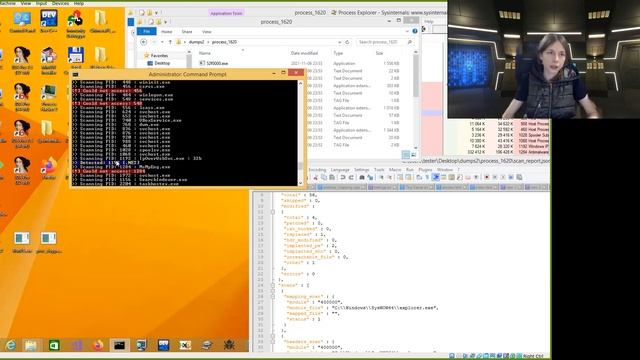Open the Home ribbon tab in Explorer
640x360 pixels.
click(167, 31)
